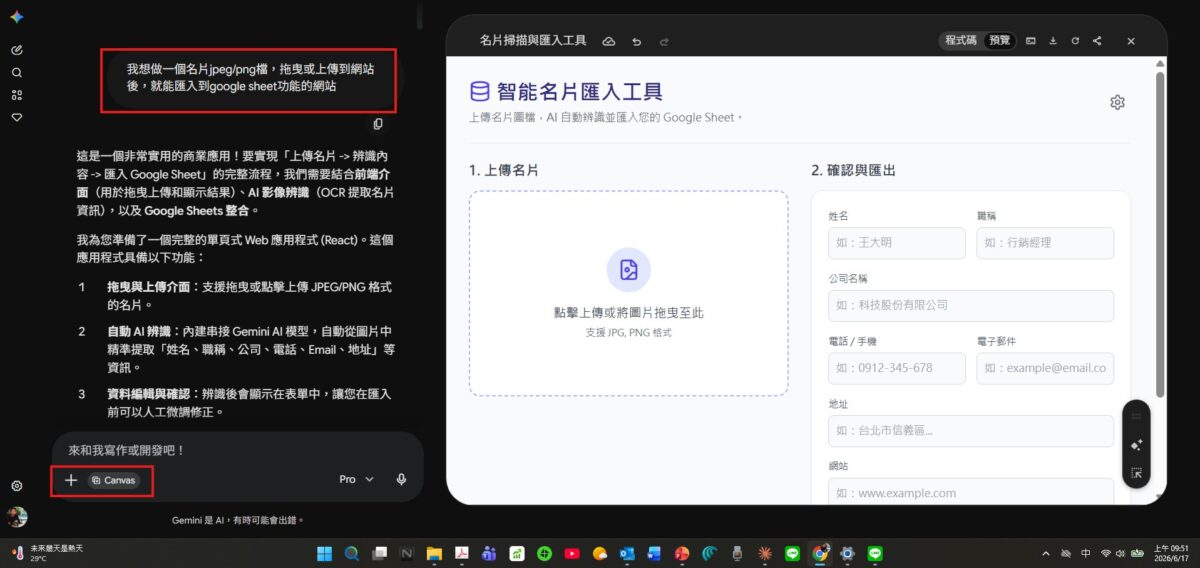Click the 地址 address field
The image size is (1200, 568).
[970, 431]
